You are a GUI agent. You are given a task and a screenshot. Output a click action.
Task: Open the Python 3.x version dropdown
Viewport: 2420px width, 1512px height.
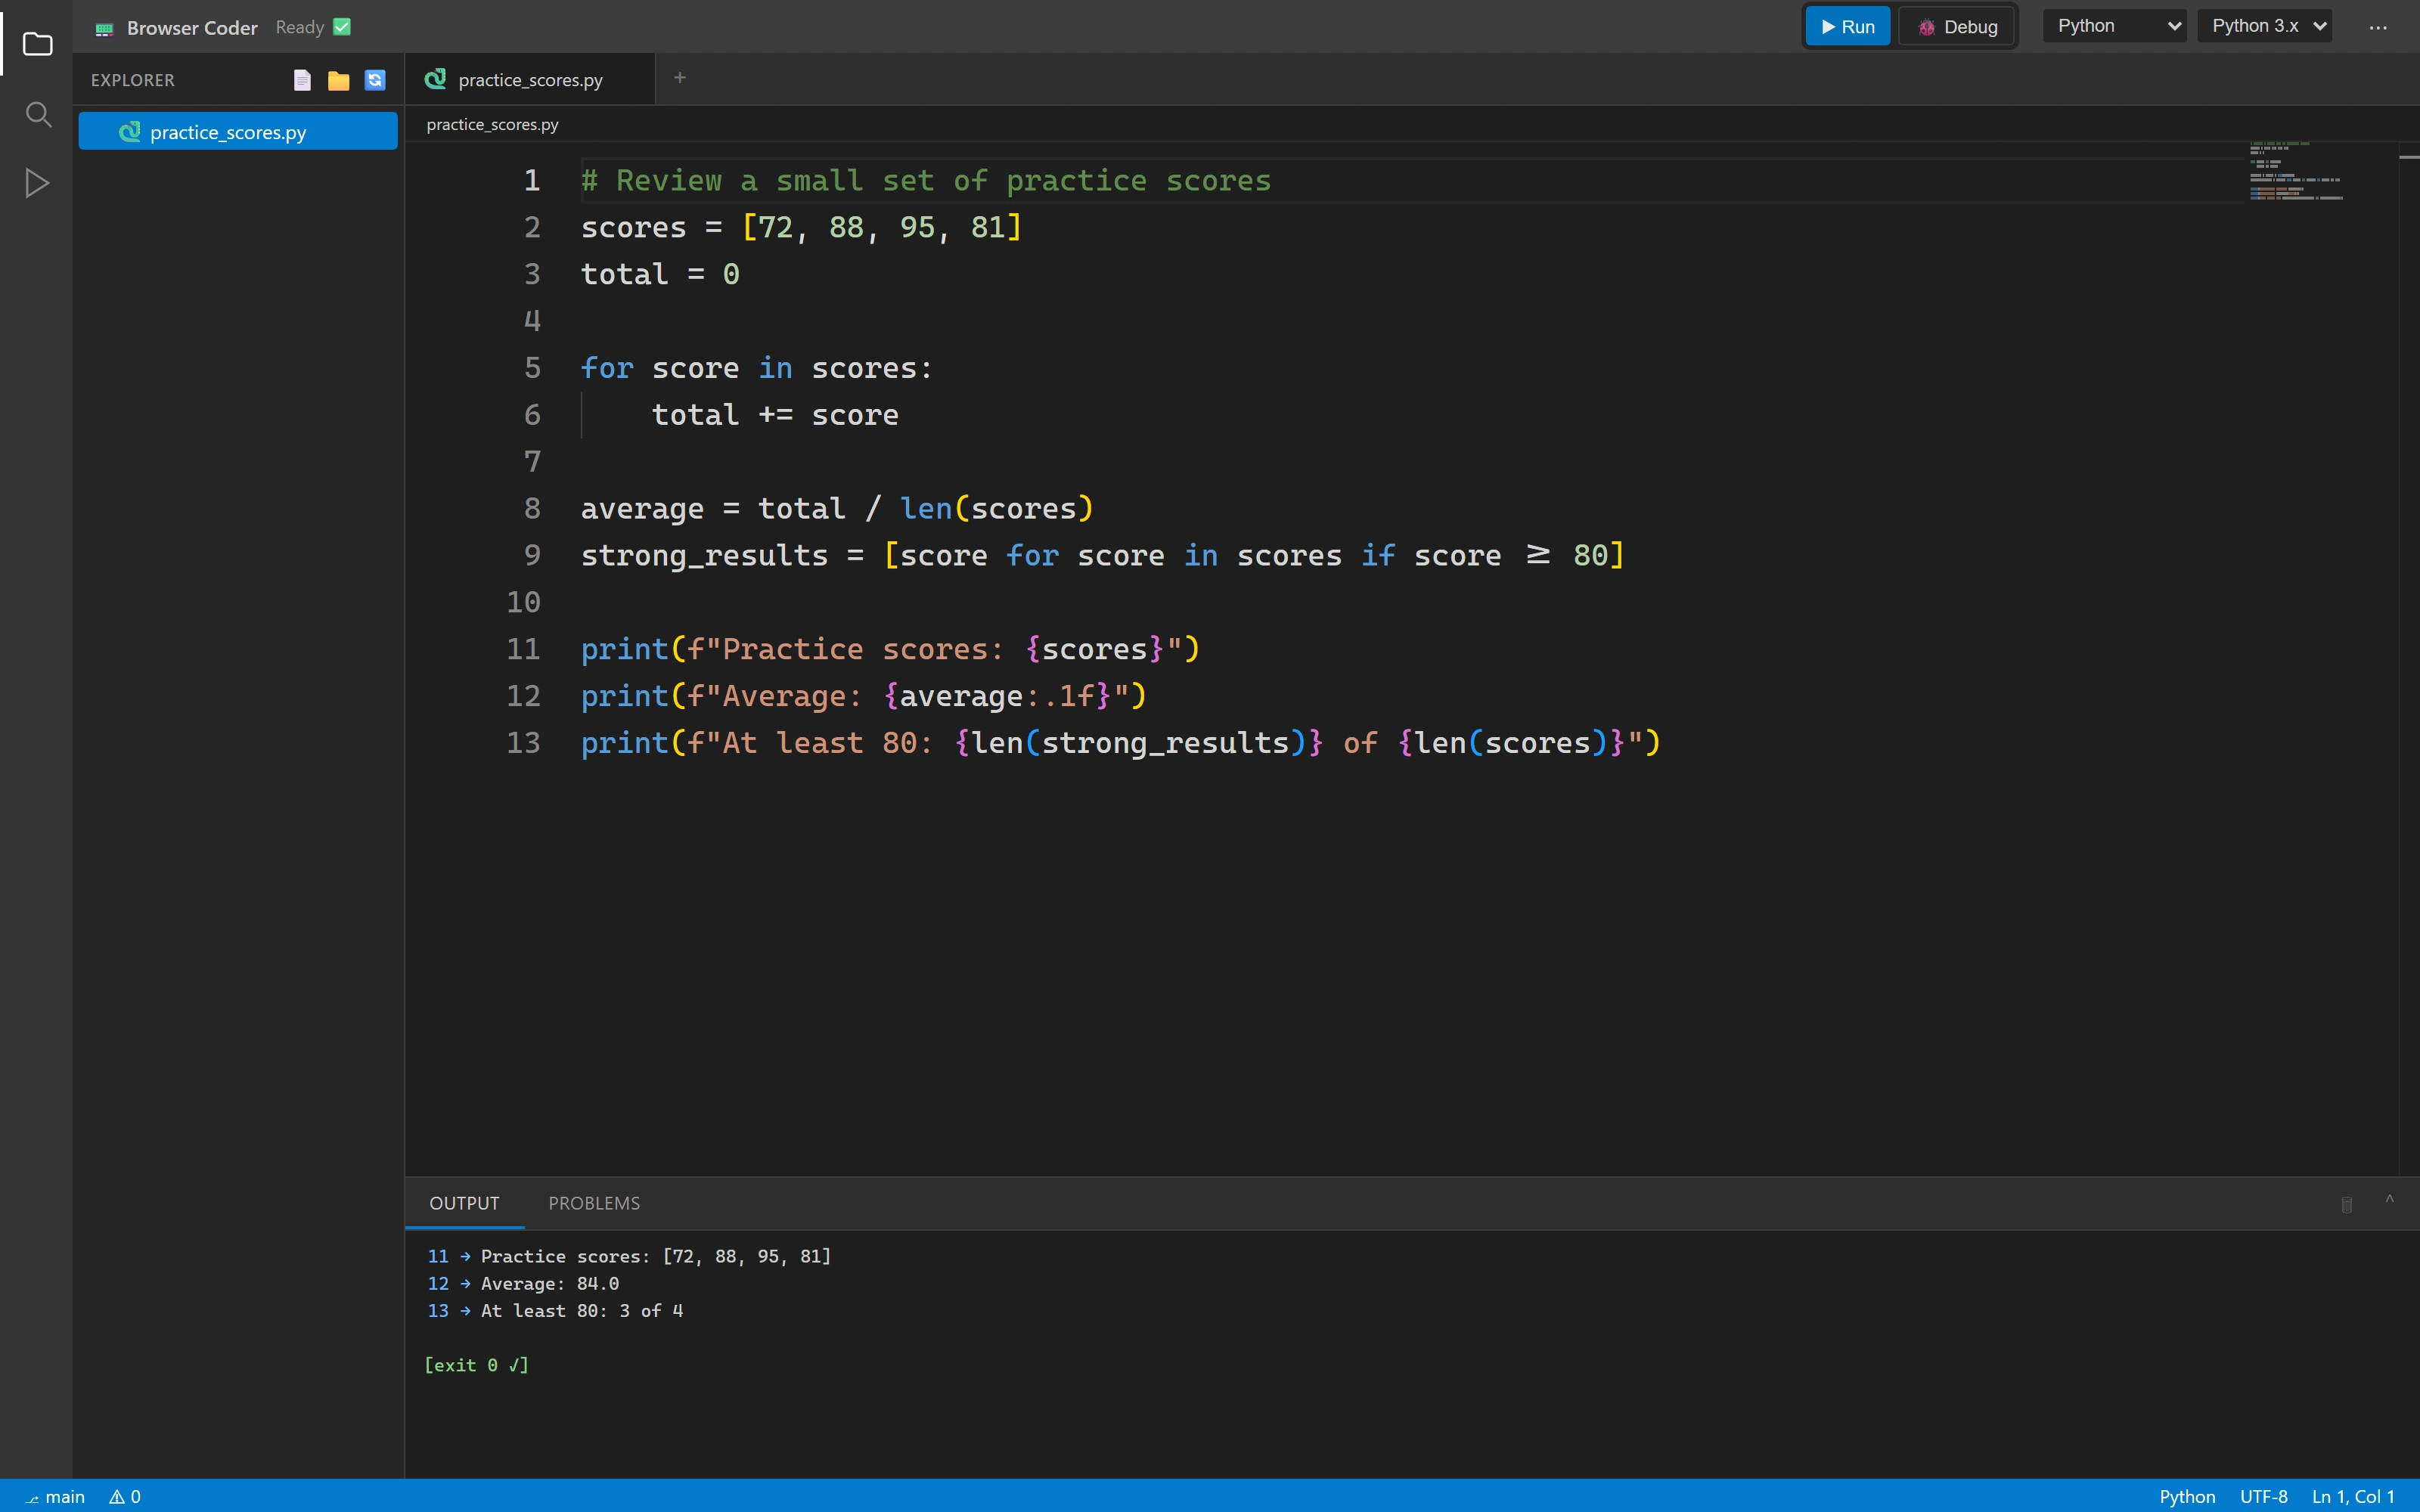tap(2265, 26)
